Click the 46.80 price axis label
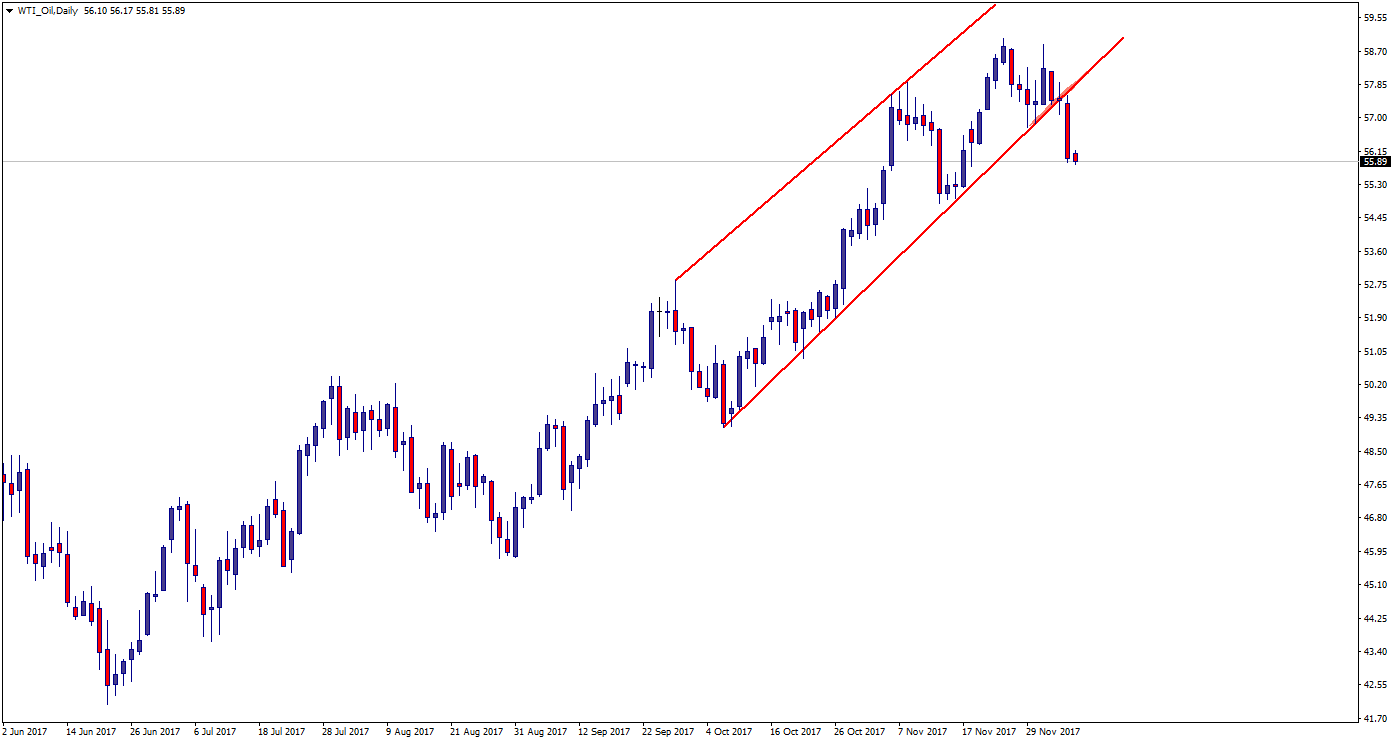Viewport: 1398px width, 743px height. pyautogui.click(x=1374, y=518)
